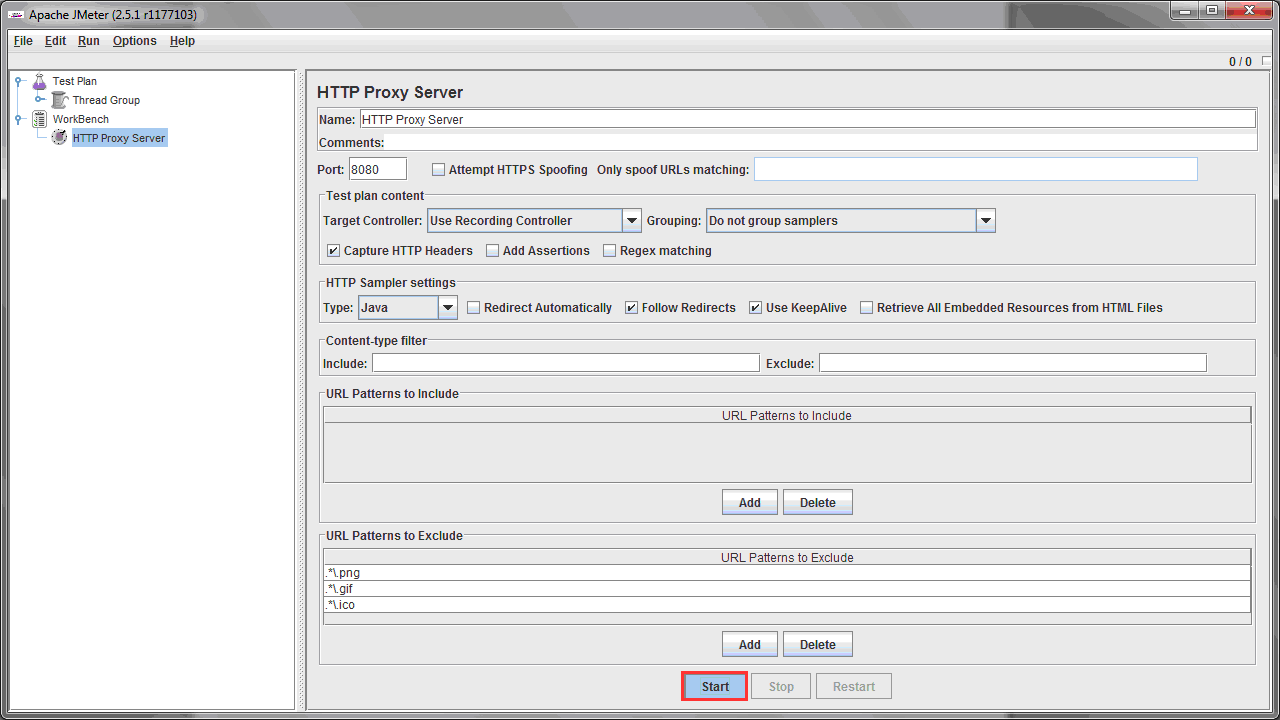Click the Restart proxy button

[x=854, y=687]
